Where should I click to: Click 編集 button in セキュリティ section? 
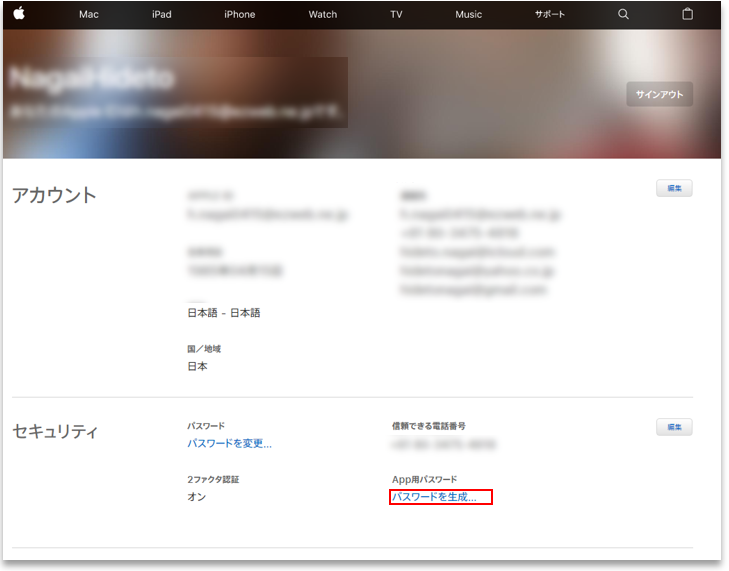(x=674, y=427)
